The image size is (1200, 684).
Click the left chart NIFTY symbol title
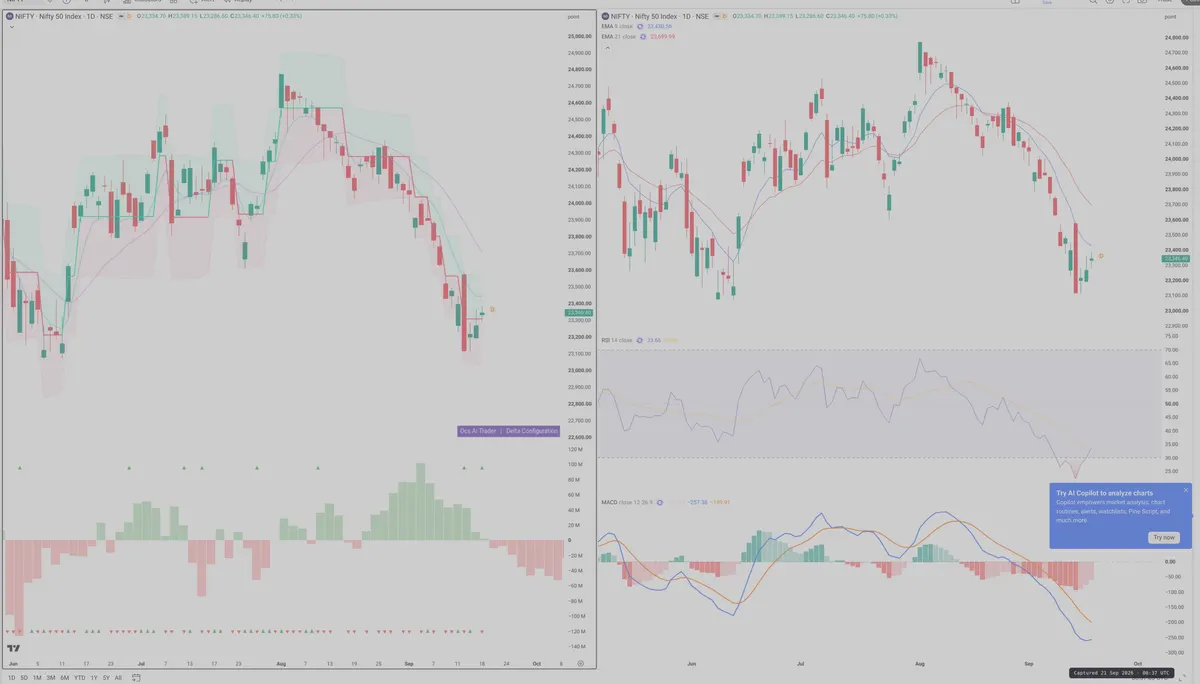(x=64, y=16)
